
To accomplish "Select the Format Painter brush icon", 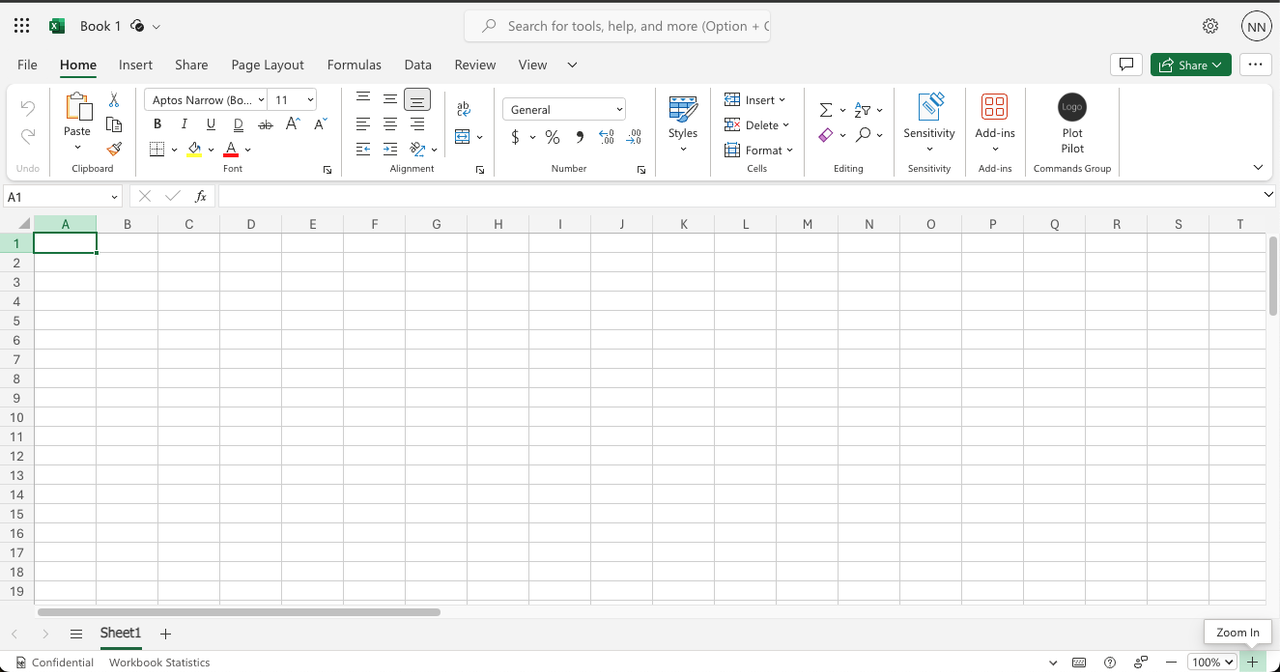I will [114, 149].
